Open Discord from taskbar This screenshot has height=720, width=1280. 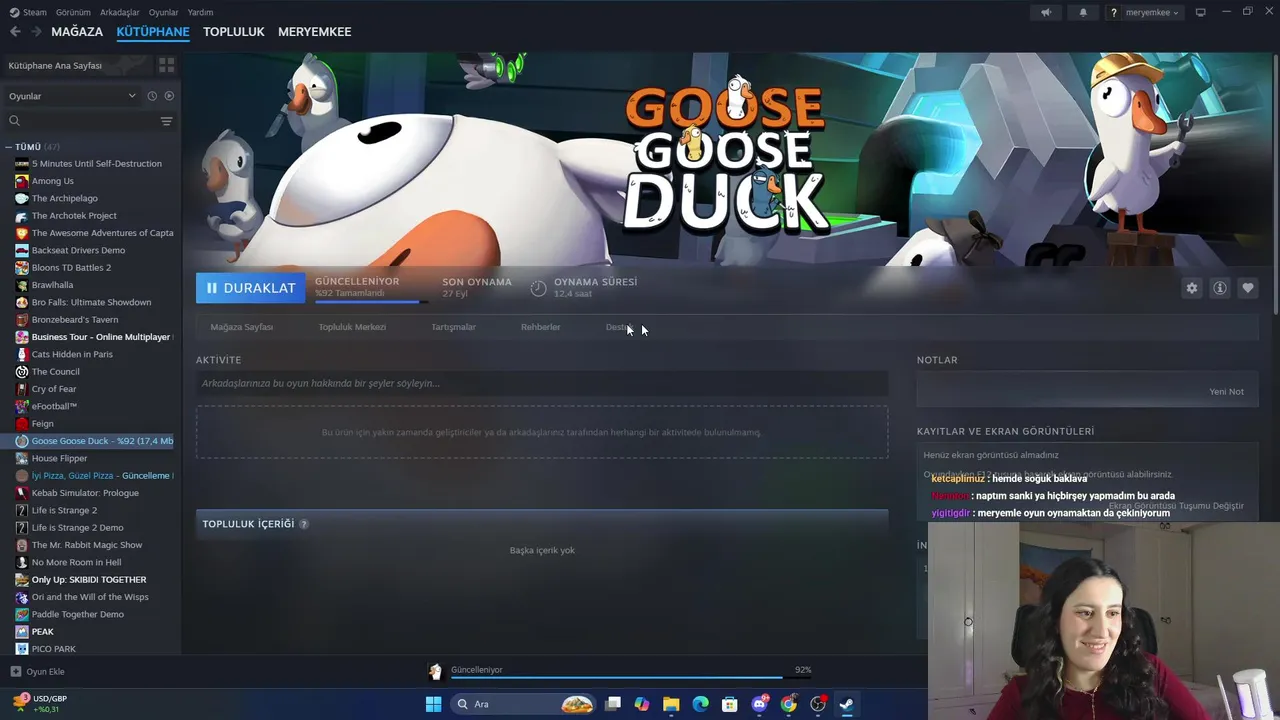click(x=759, y=704)
